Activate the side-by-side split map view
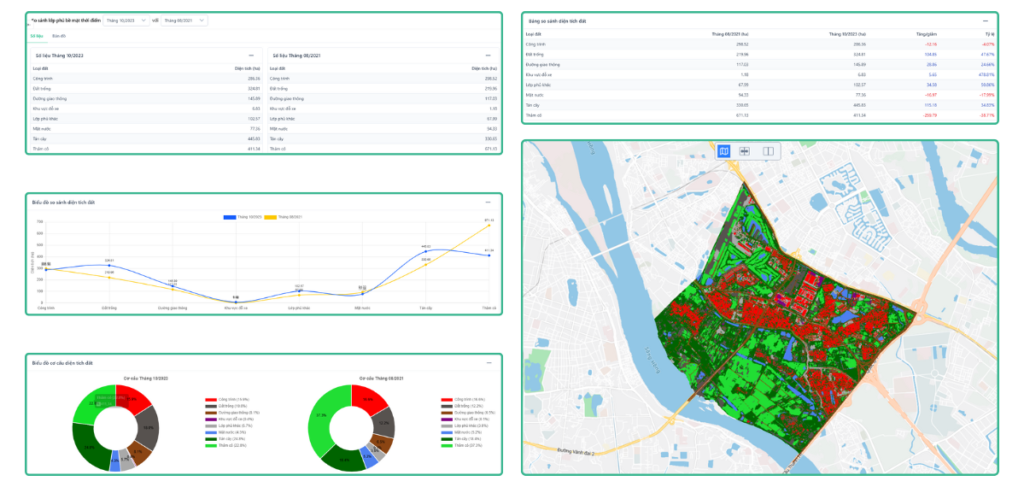Image resolution: width=1024 pixels, height=487 pixels. pos(768,151)
